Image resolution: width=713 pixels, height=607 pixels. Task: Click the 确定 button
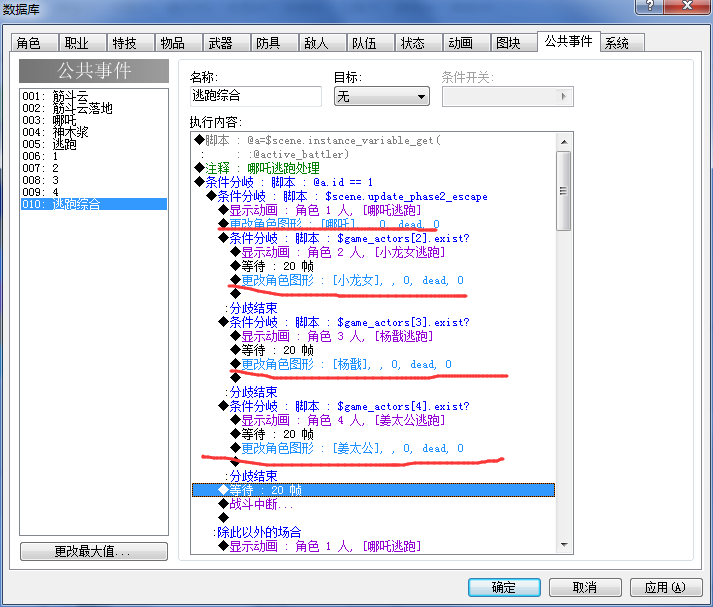coord(504,587)
